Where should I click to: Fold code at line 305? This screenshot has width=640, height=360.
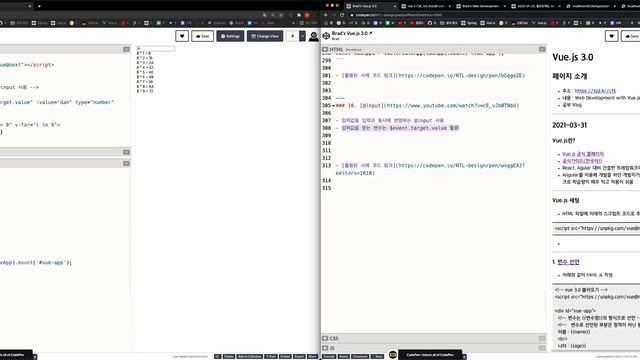pos(333,106)
